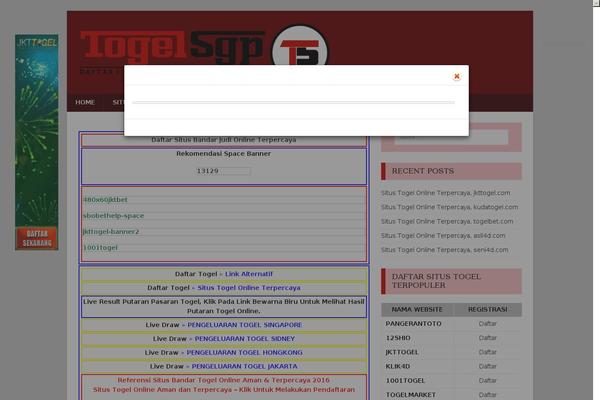The width and height of the screenshot is (600, 400).
Task: Select the Daftar Situs Bandar Judi Online heading
Action: click(x=223, y=140)
